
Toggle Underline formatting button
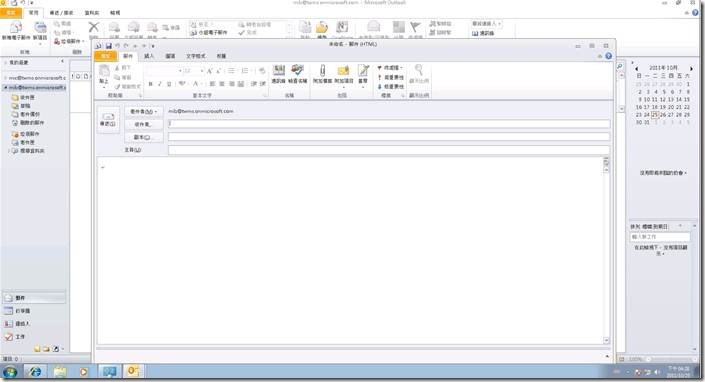click(x=169, y=84)
